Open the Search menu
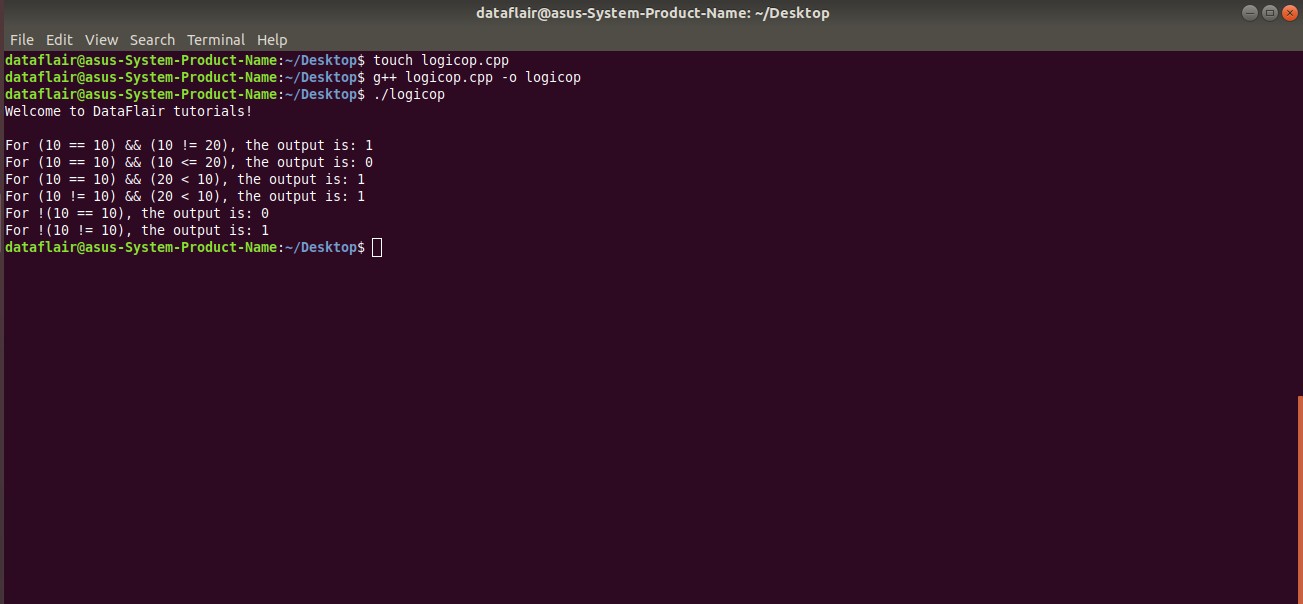This screenshot has height=604, width=1303. 152,40
